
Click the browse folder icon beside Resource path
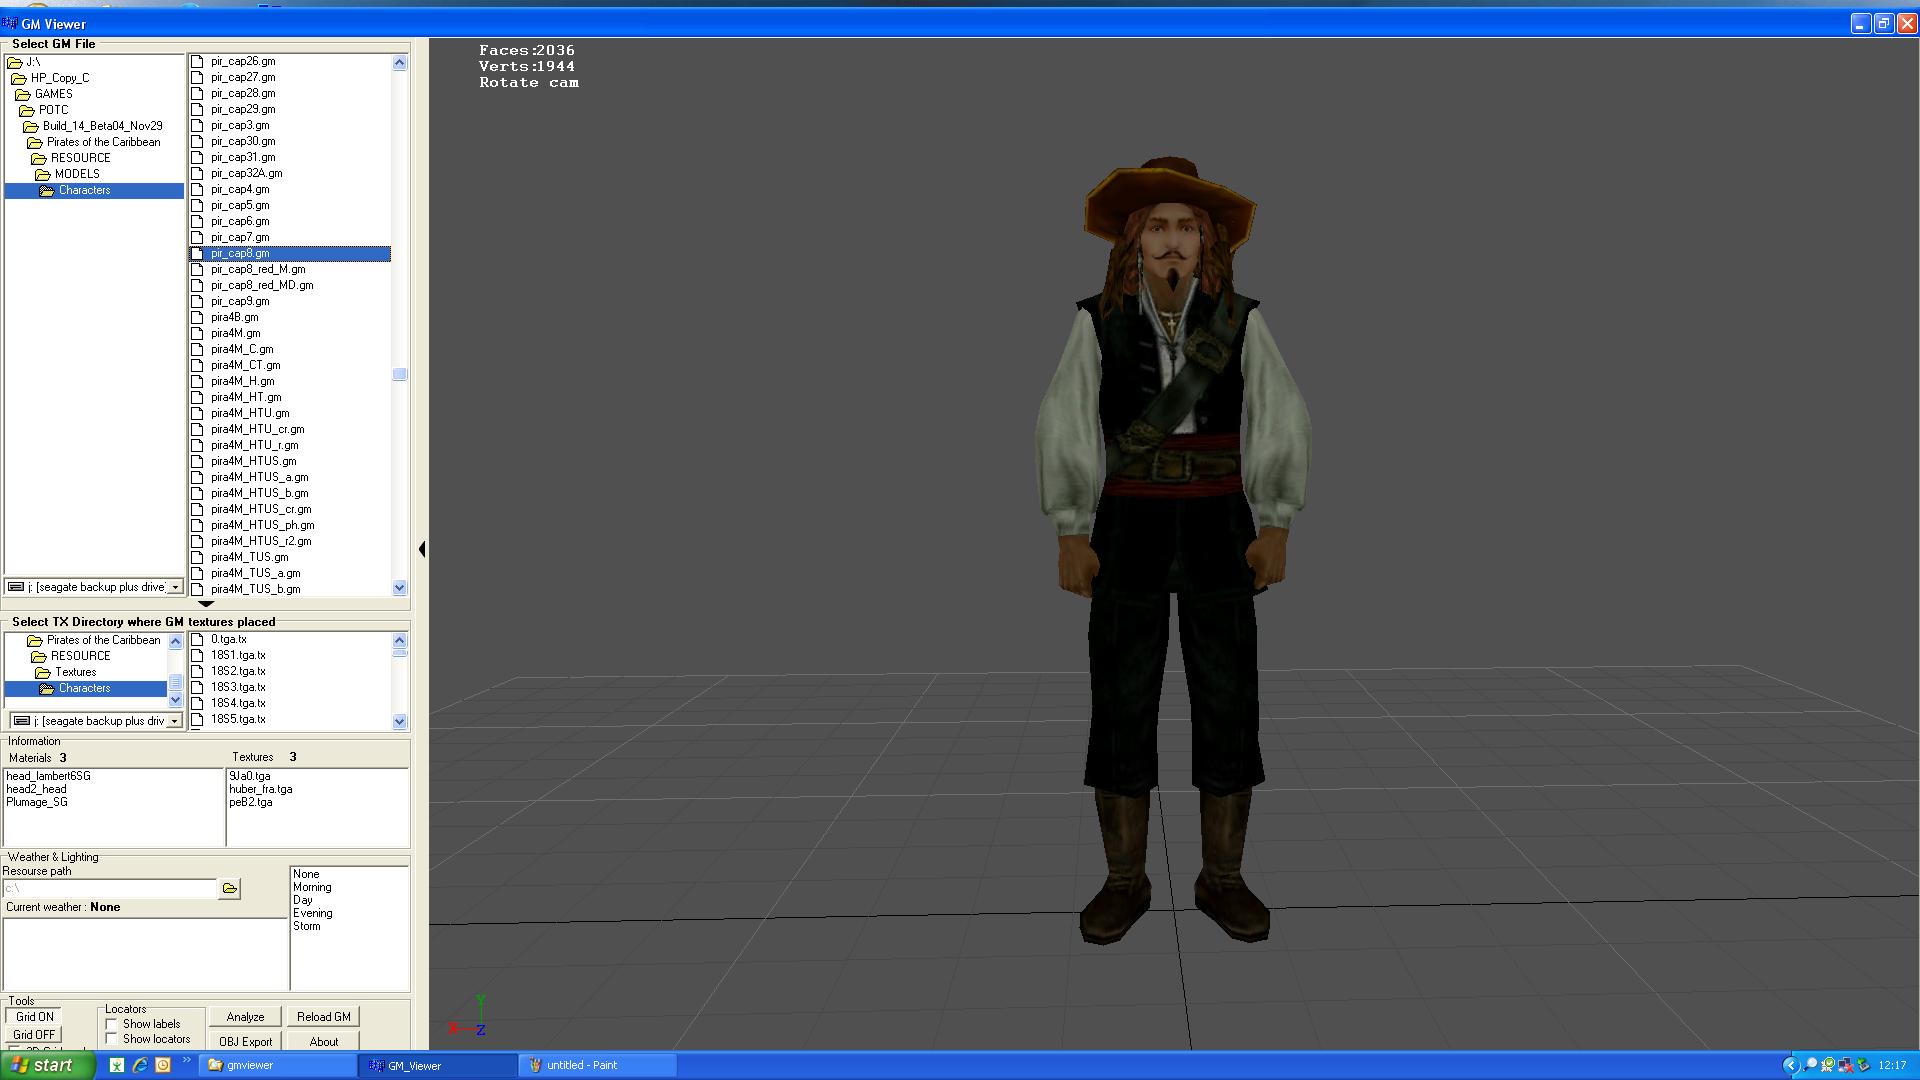[x=229, y=888]
